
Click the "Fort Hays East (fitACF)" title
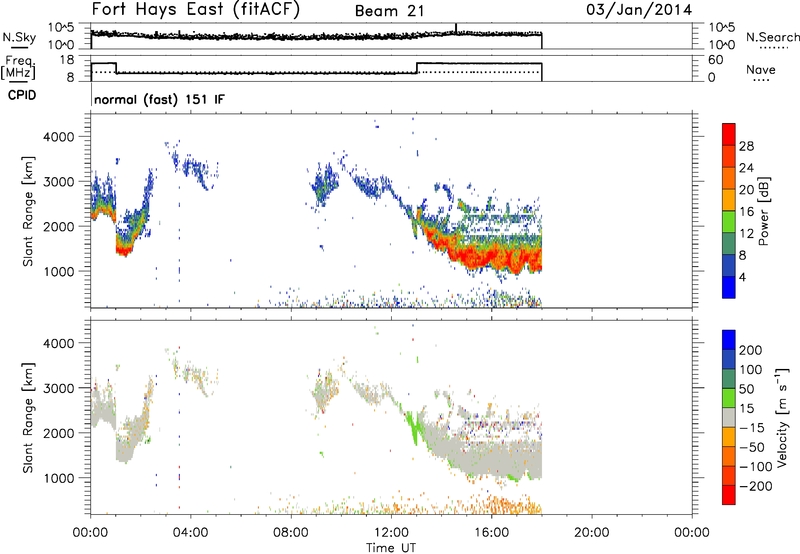196,9
